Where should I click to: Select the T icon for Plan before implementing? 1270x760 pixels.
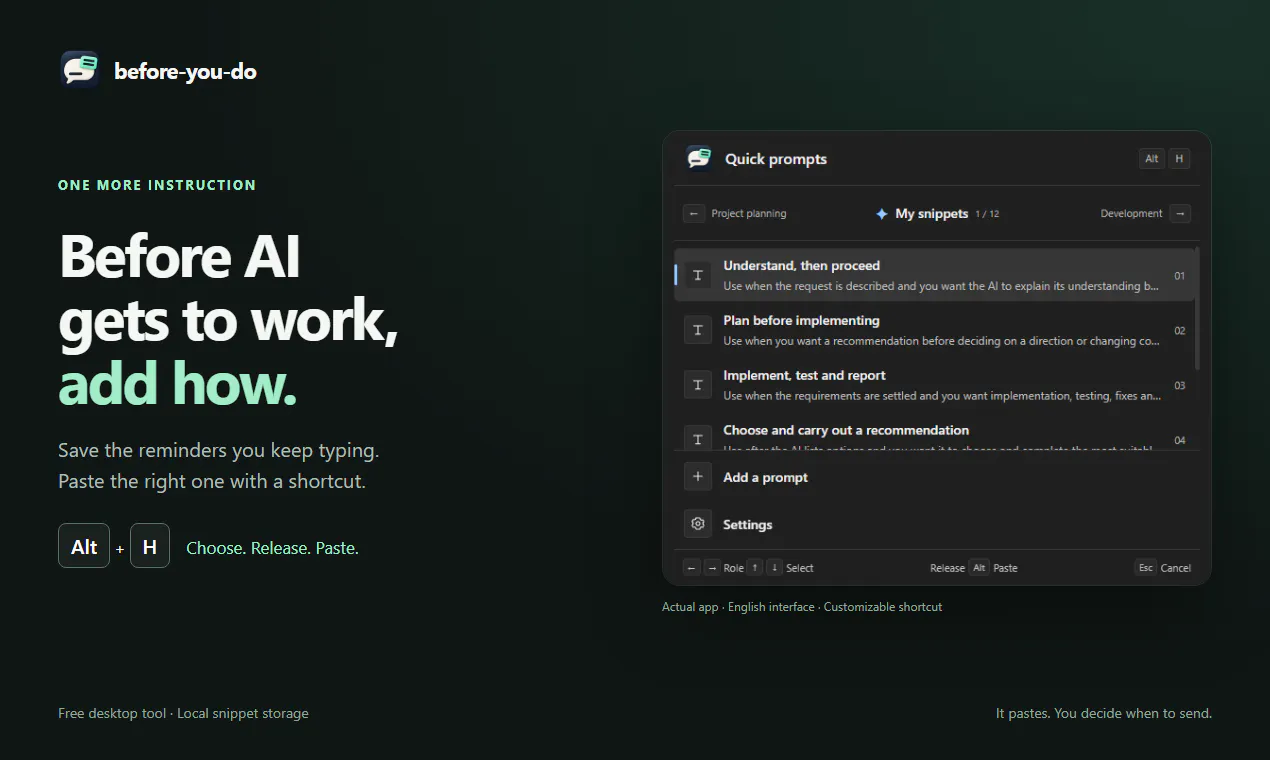[x=698, y=330]
